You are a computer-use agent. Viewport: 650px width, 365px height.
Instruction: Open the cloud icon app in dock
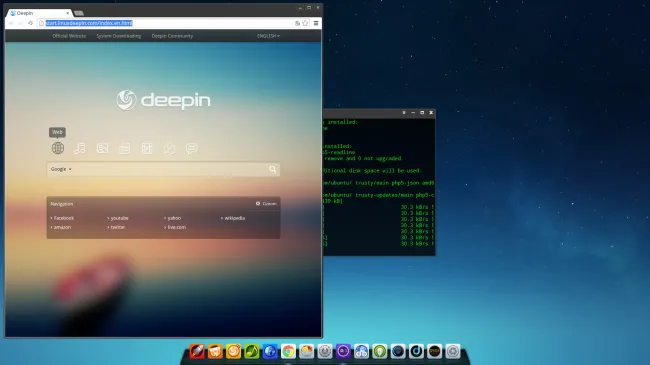361,351
